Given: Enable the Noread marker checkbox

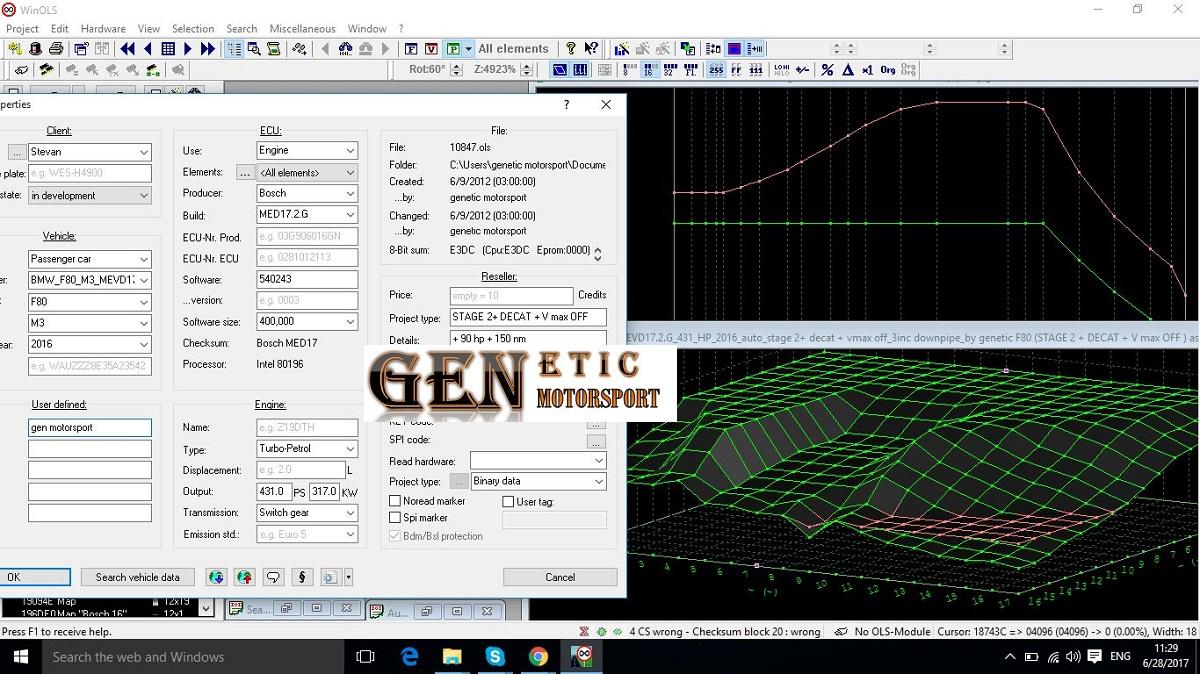Looking at the screenshot, I should tap(395, 501).
